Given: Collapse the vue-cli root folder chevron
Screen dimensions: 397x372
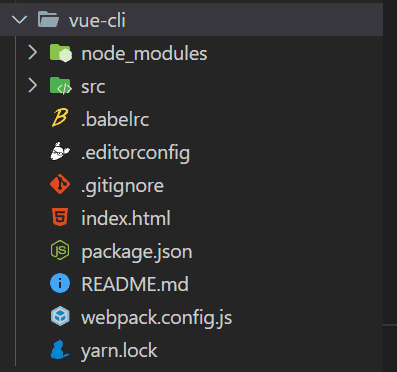Looking at the screenshot, I should coord(19,20).
